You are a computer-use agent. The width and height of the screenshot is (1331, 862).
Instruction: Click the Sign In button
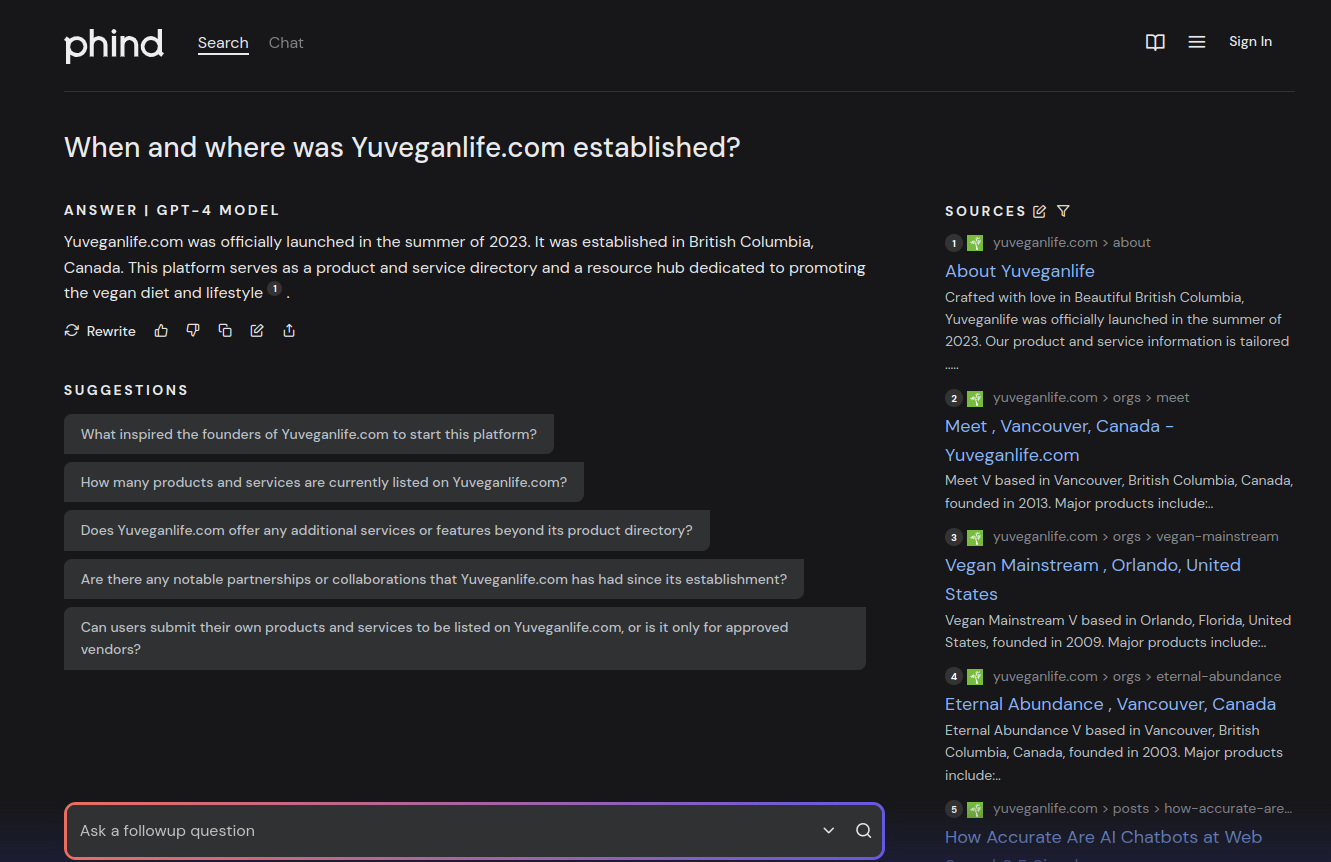1250,42
